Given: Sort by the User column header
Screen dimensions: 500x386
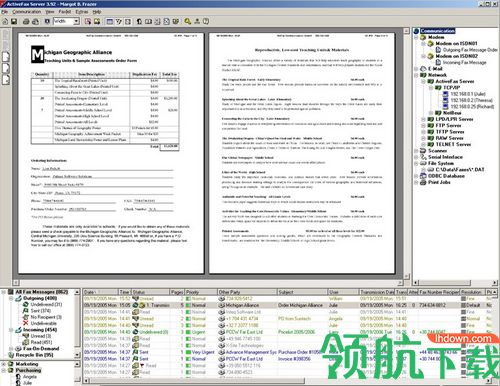Looking at the screenshot, I should click(x=343, y=292).
